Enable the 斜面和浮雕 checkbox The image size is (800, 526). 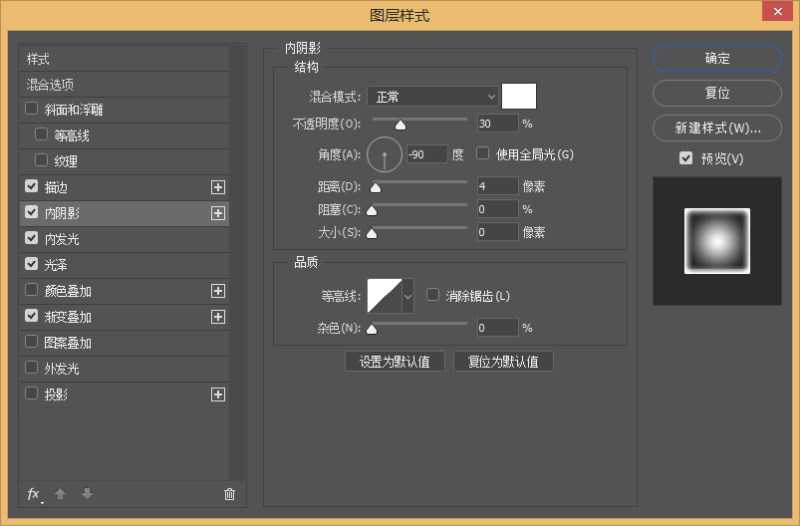coord(32,109)
